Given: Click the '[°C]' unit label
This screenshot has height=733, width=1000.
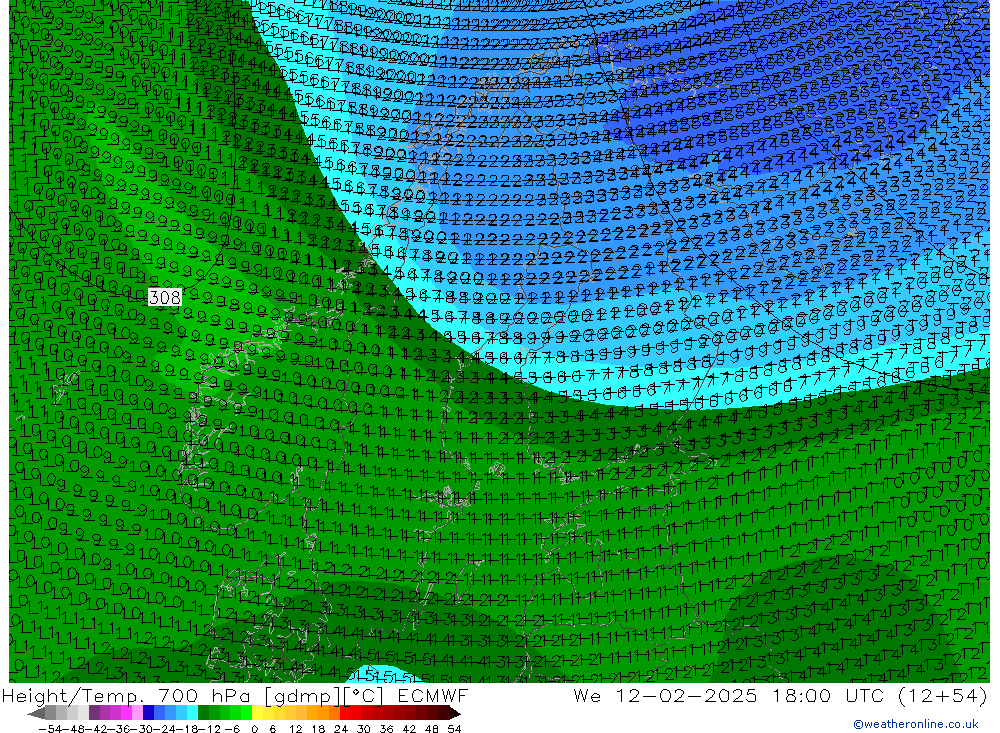Looking at the screenshot, I should [x=365, y=695].
